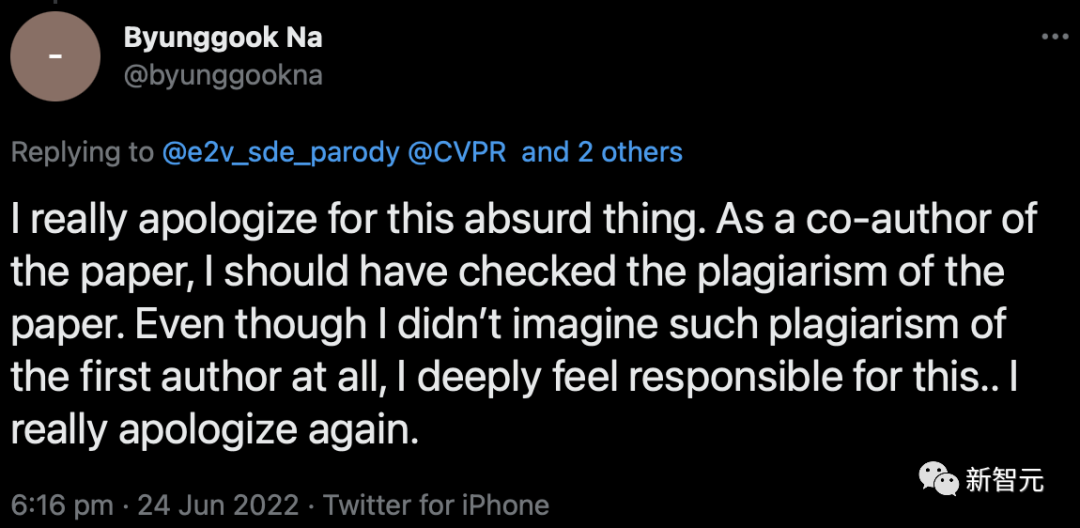Image resolution: width=1080 pixels, height=528 pixels.
Task: Click the "Replying to" label
Action: coord(83,152)
